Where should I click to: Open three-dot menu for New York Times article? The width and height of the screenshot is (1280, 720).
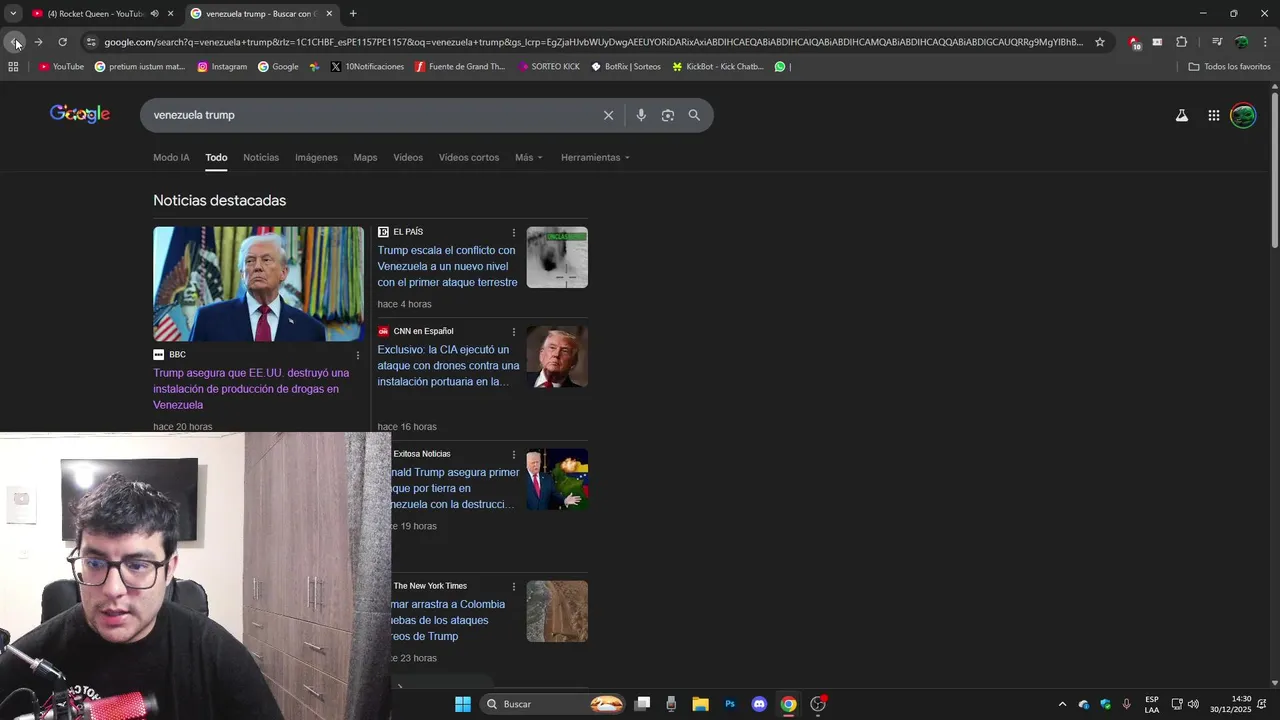514,586
